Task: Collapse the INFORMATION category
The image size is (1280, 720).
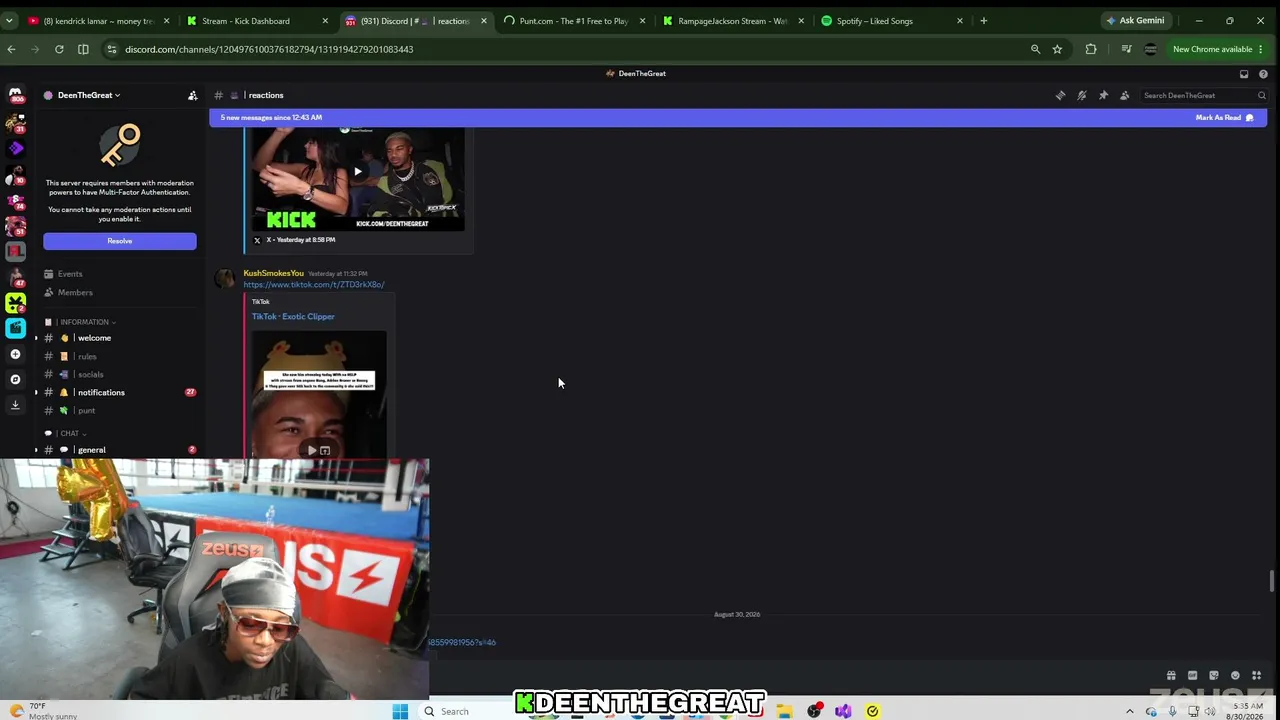Action: coord(88,322)
